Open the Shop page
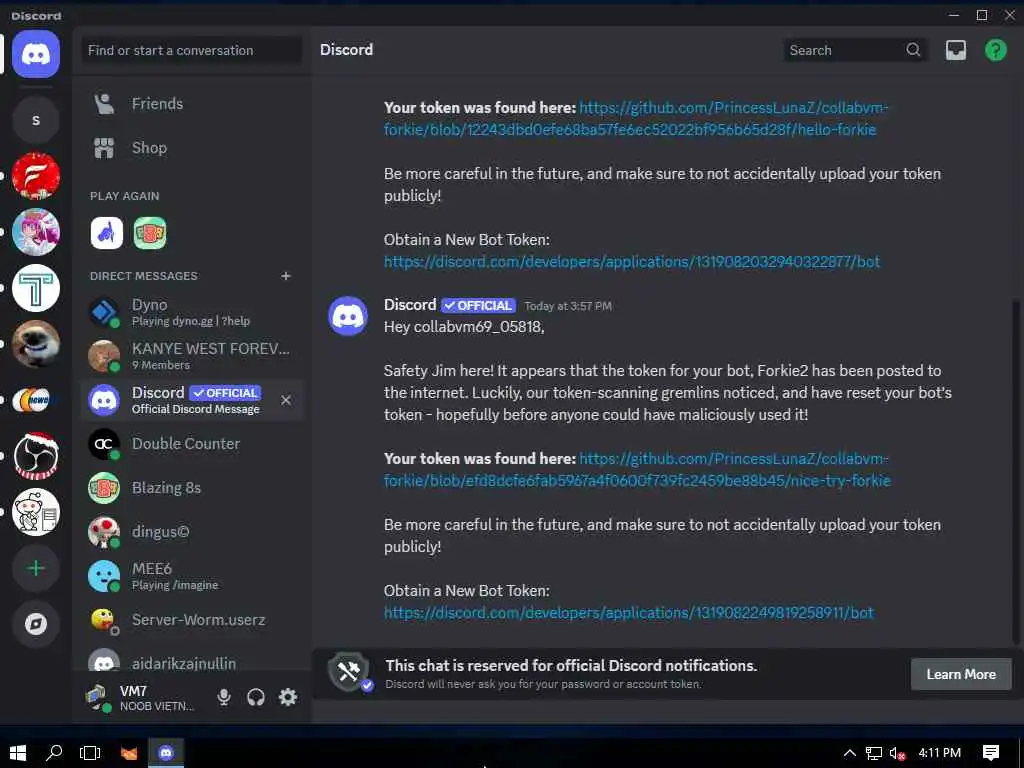 click(x=191, y=148)
